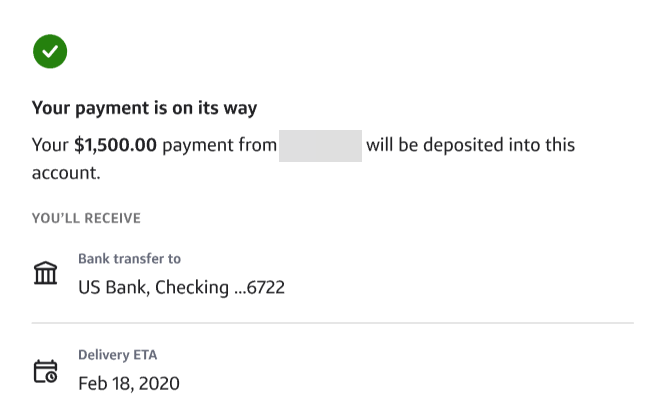Click the year "2020" in delivery date
This screenshot has width=658, height=408.
(159, 383)
